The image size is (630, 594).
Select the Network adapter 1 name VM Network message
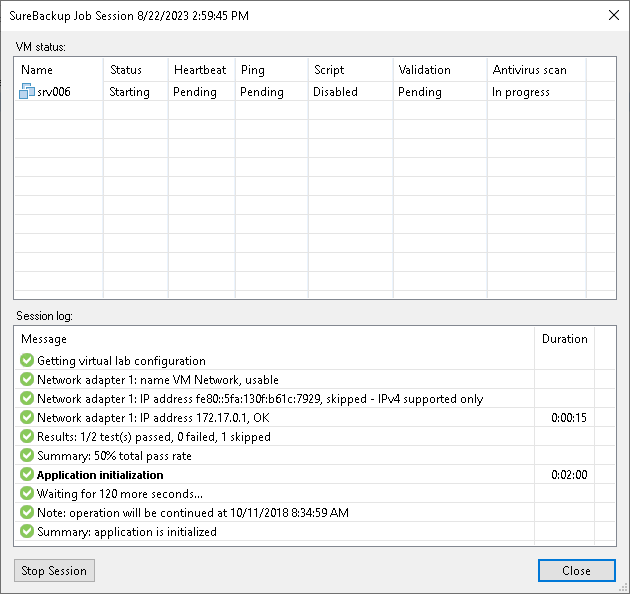(x=158, y=379)
